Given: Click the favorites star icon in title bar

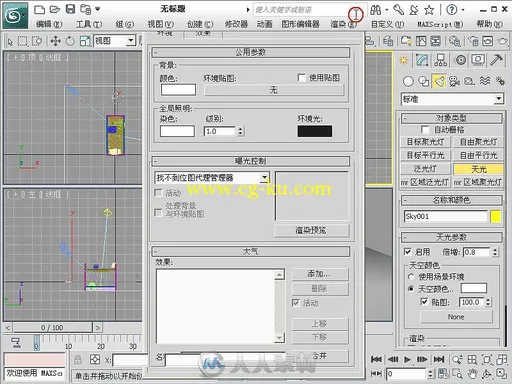Looking at the screenshot, I should click(429, 10).
